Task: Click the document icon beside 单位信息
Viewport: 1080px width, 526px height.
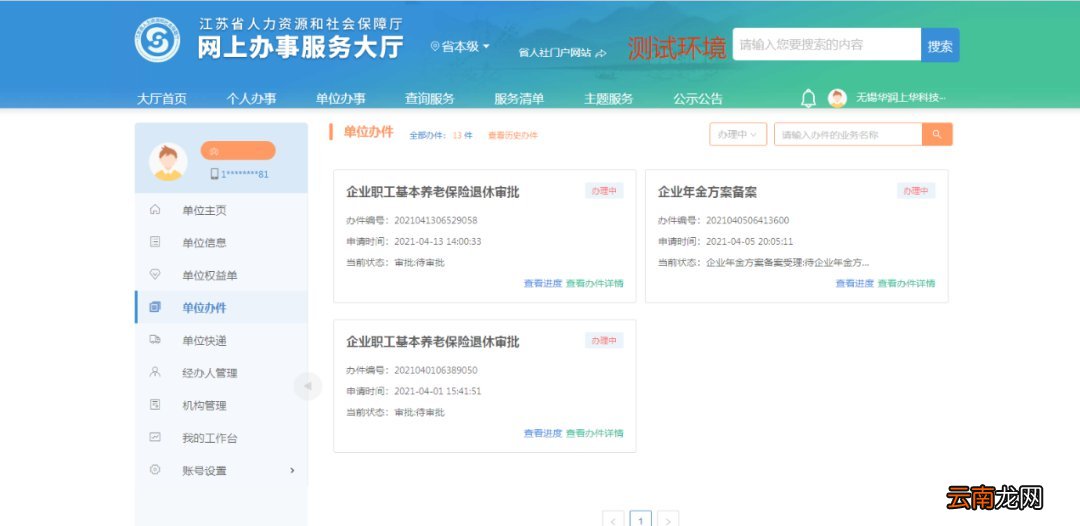Action: pos(155,242)
